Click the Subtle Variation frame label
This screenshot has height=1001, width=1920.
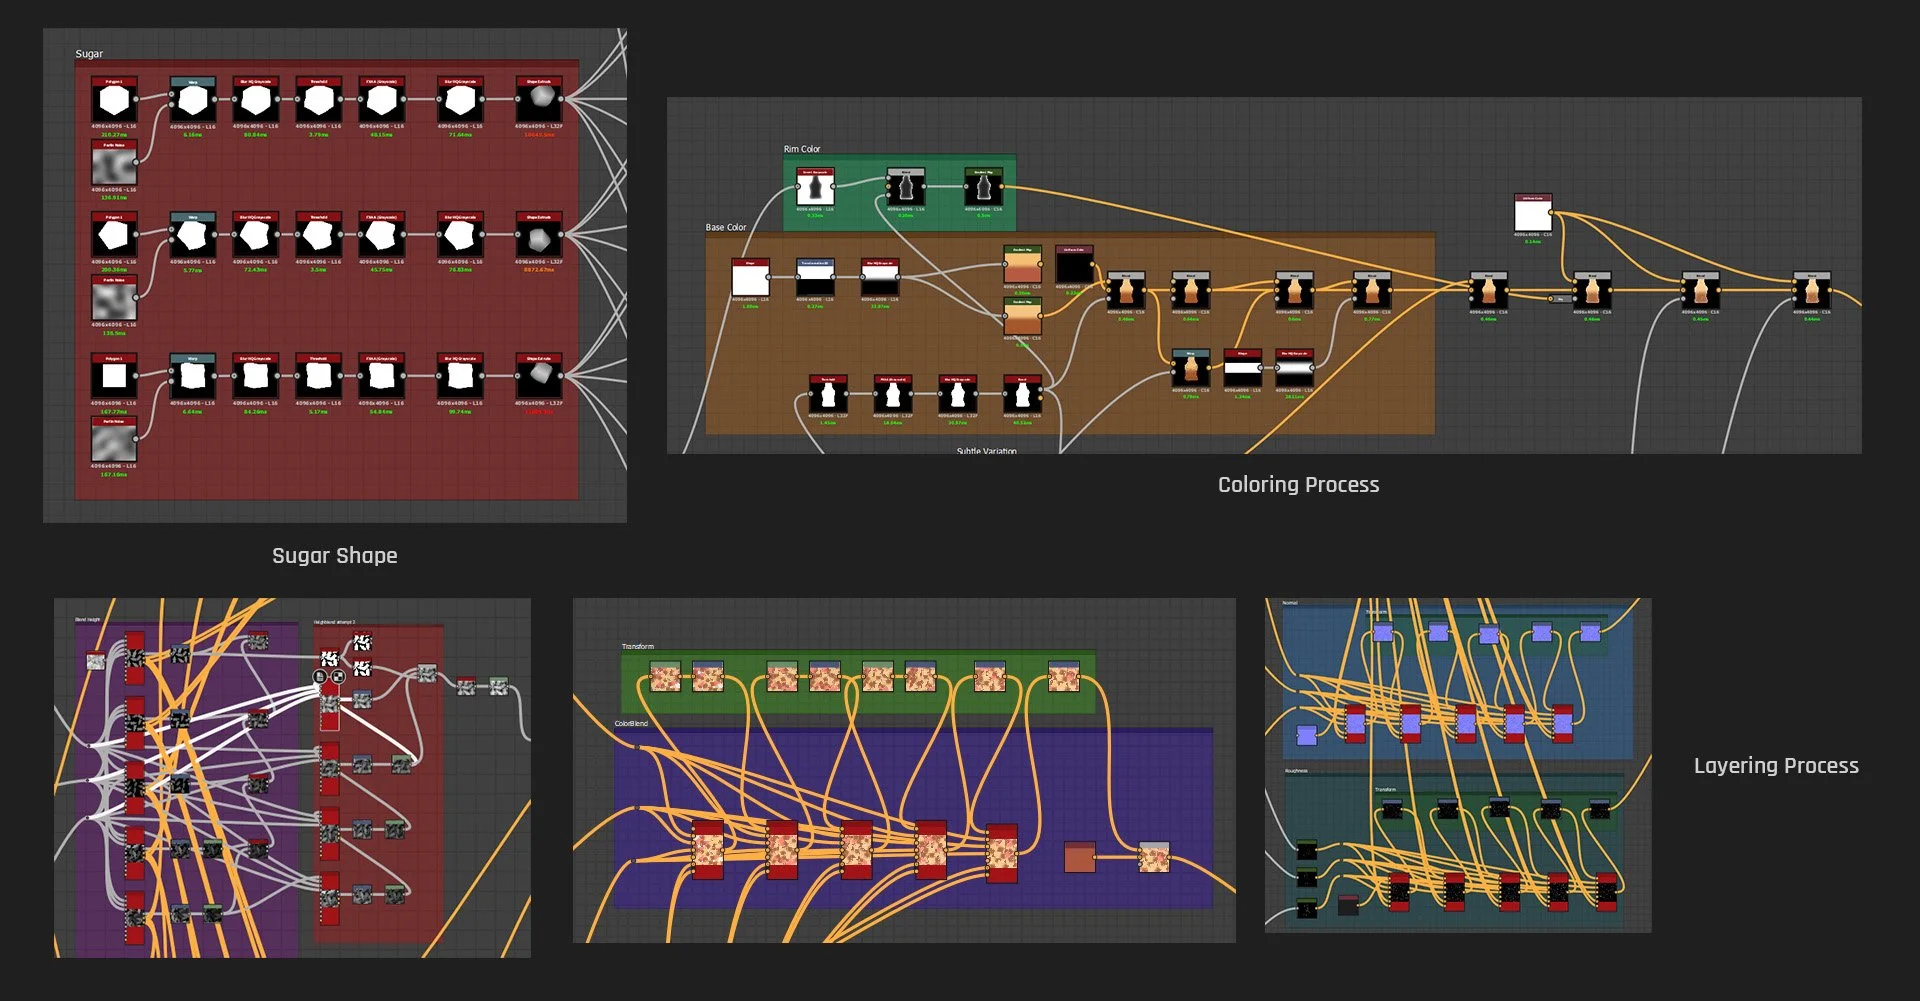986,451
